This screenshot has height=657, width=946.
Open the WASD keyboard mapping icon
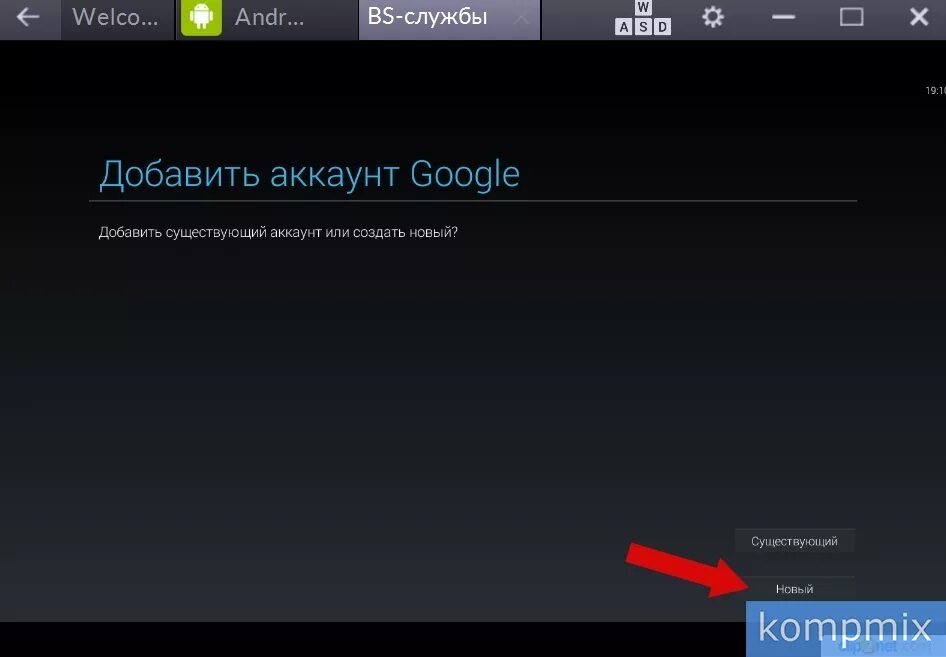point(643,17)
